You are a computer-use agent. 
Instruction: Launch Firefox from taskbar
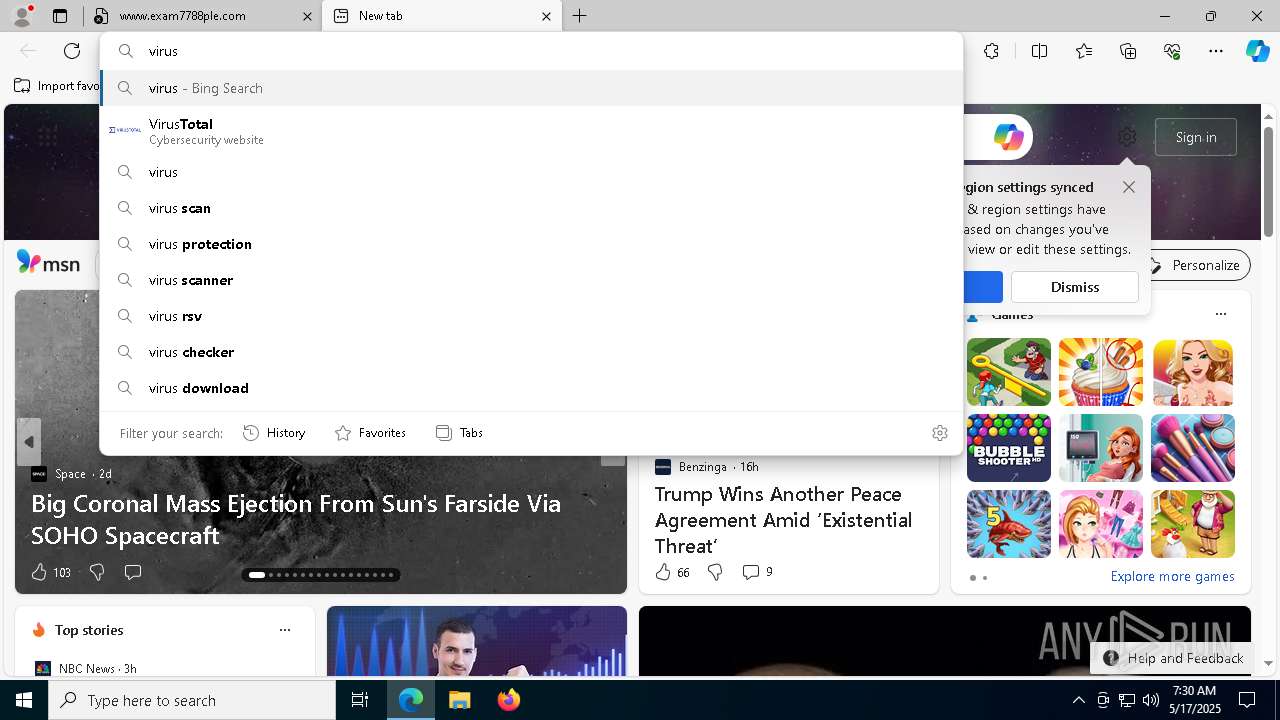tap(509, 700)
